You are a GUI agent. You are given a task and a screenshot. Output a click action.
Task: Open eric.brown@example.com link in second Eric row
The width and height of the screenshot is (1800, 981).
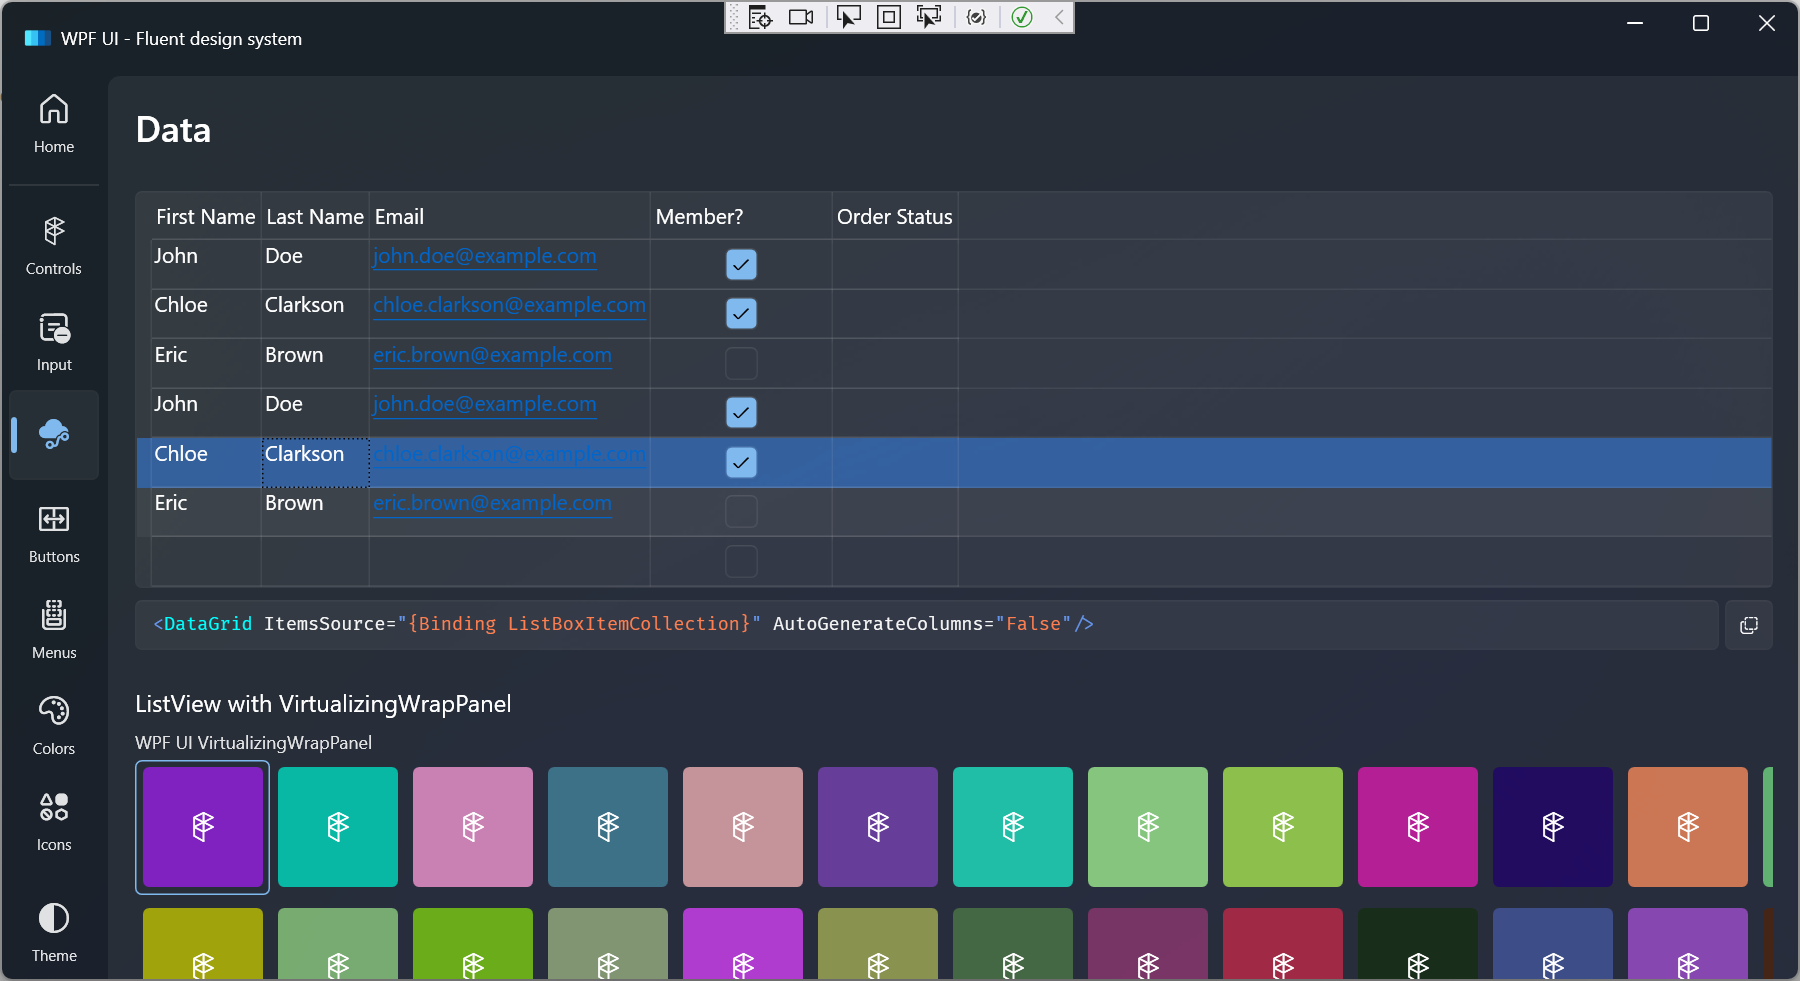492,503
